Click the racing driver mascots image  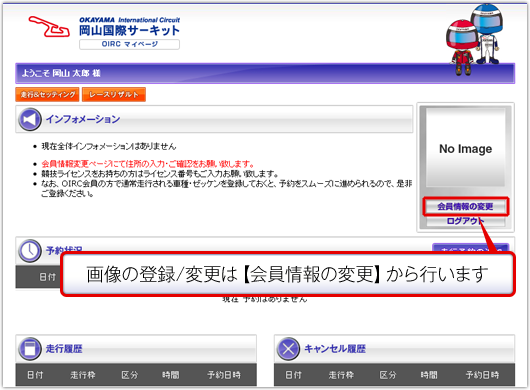pos(475,39)
